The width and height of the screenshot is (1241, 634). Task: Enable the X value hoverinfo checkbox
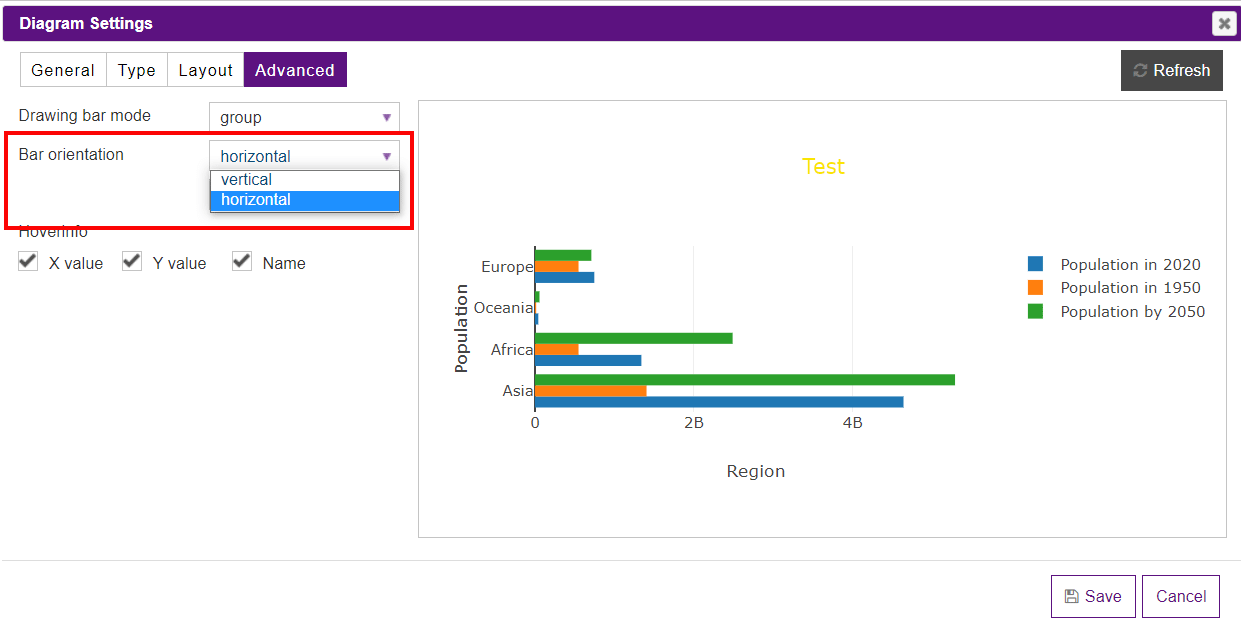click(27, 261)
